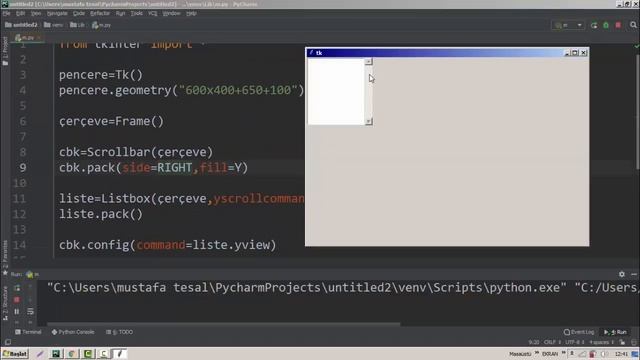Toggle the soft-wrap icon in Run panel

[30, 311]
